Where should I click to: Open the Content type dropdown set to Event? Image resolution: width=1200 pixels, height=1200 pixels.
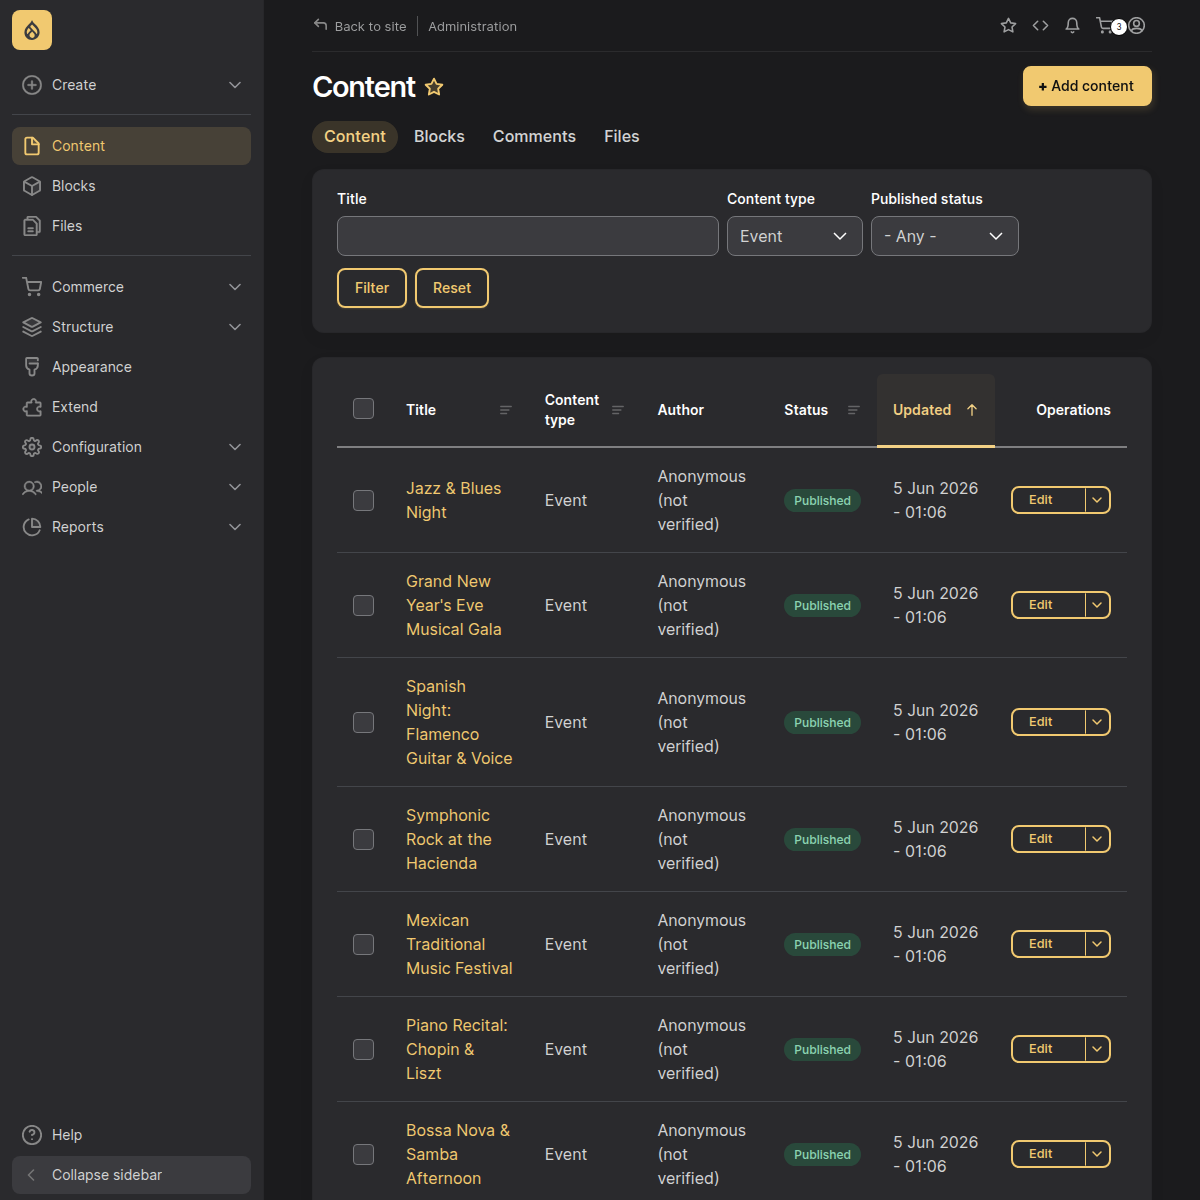pyautogui.click(x=795, y=236)
